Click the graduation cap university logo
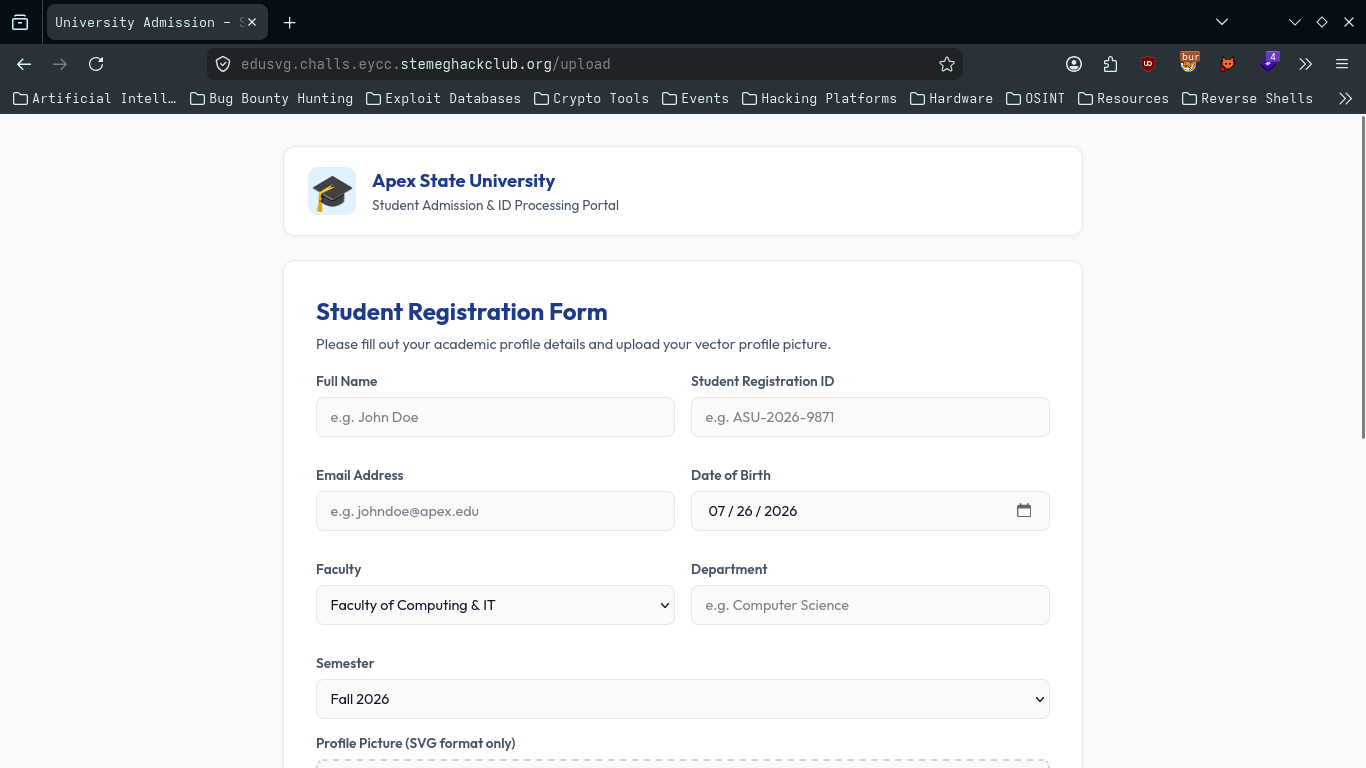 point(332,191)
